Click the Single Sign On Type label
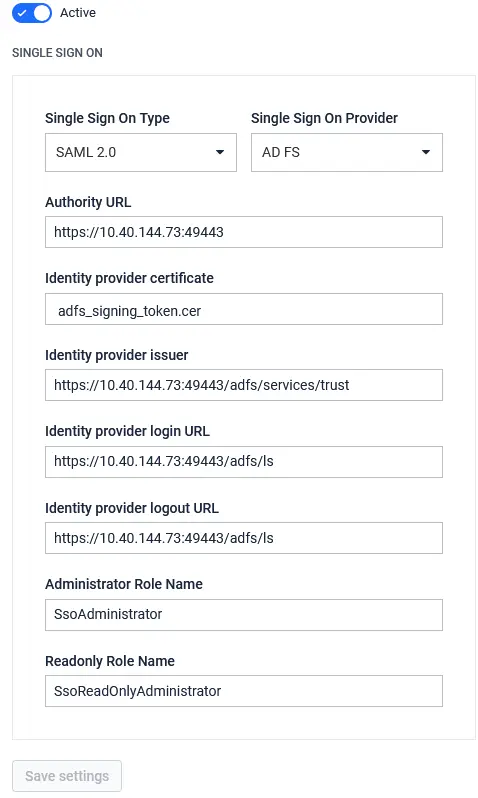This screenshot has width=478, height=798. tap(107, 118)
